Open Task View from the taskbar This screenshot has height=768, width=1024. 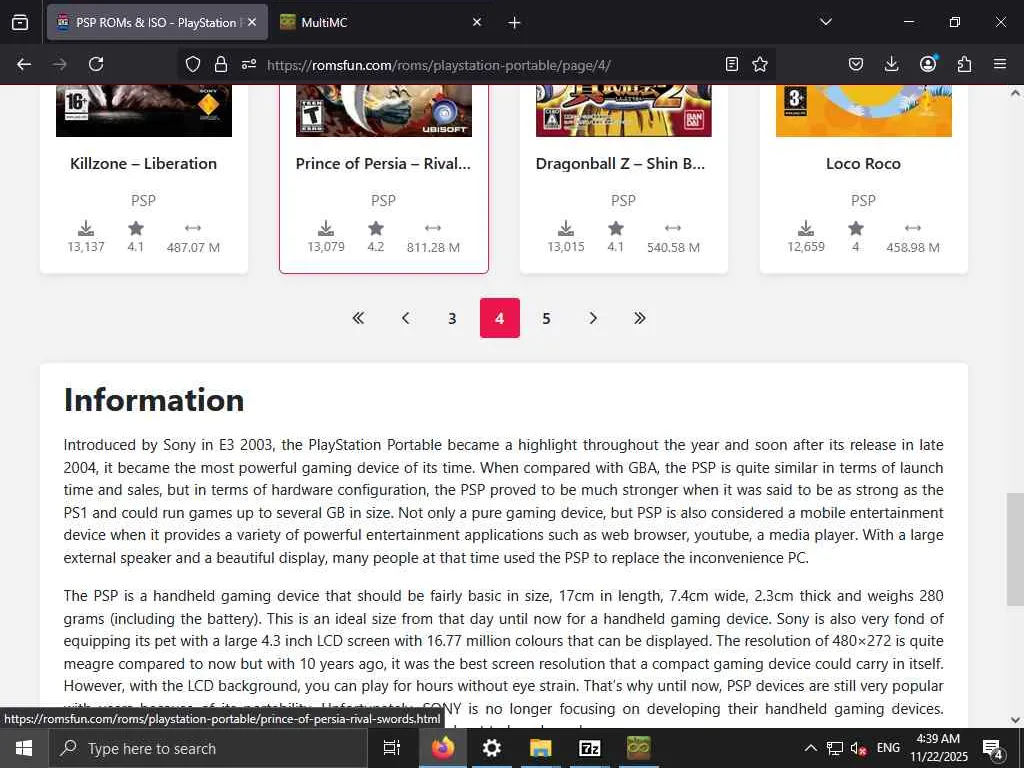click(x=391, y=748)
